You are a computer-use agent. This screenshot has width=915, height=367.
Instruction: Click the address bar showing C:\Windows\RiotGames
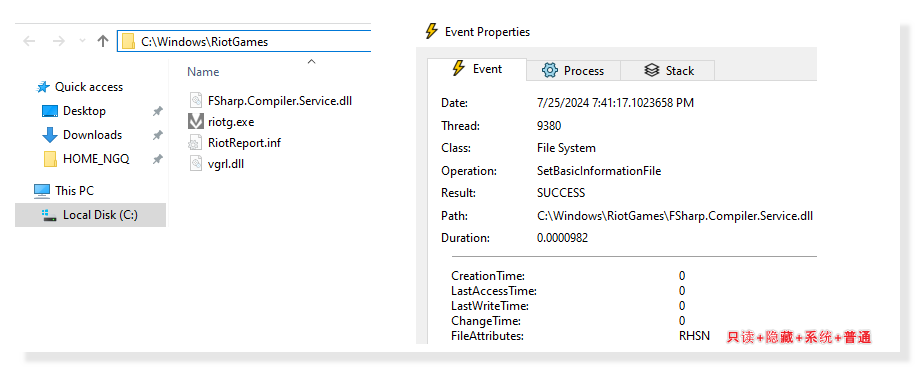click(244, 41)
